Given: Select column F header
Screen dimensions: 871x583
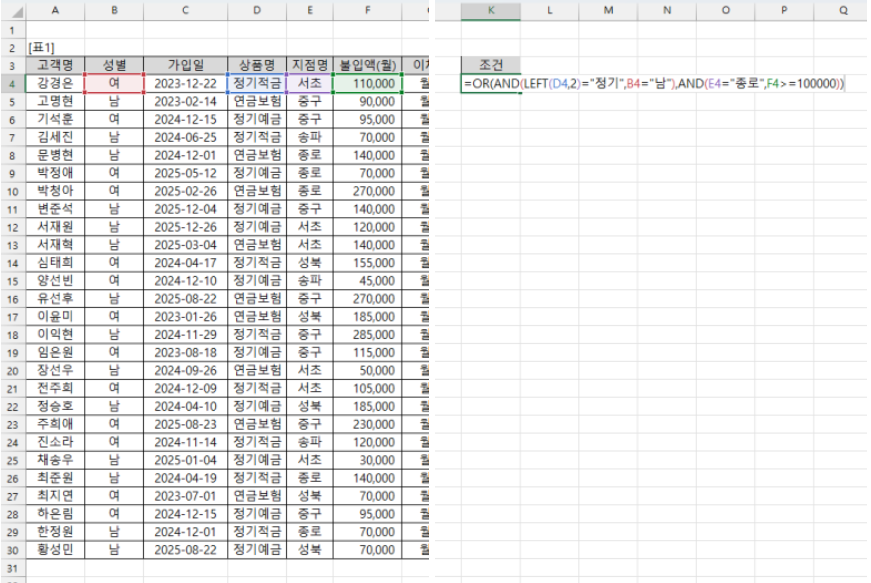Looking at the screenshot, I should click(367, 11).
